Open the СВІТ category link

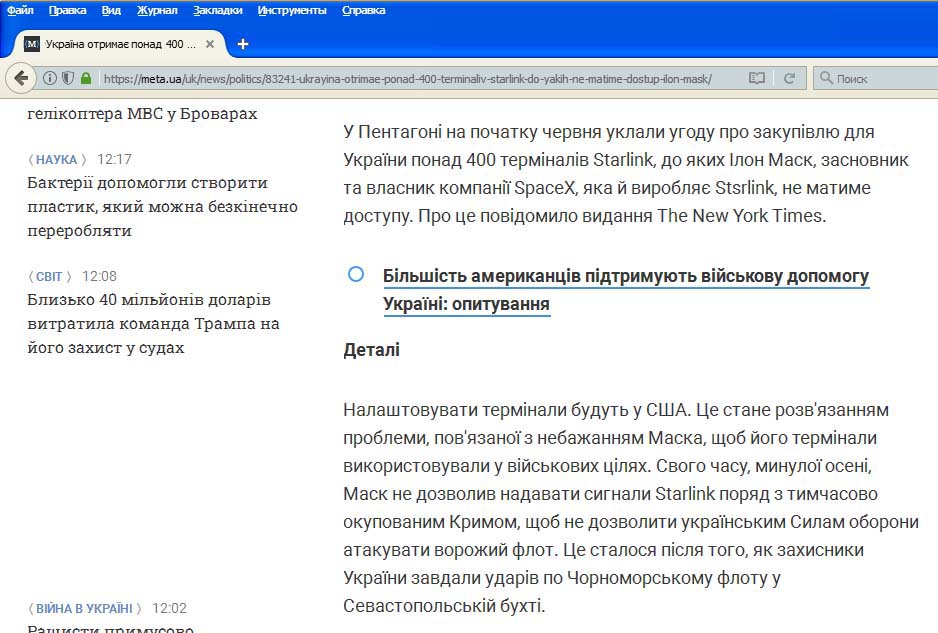49,276
